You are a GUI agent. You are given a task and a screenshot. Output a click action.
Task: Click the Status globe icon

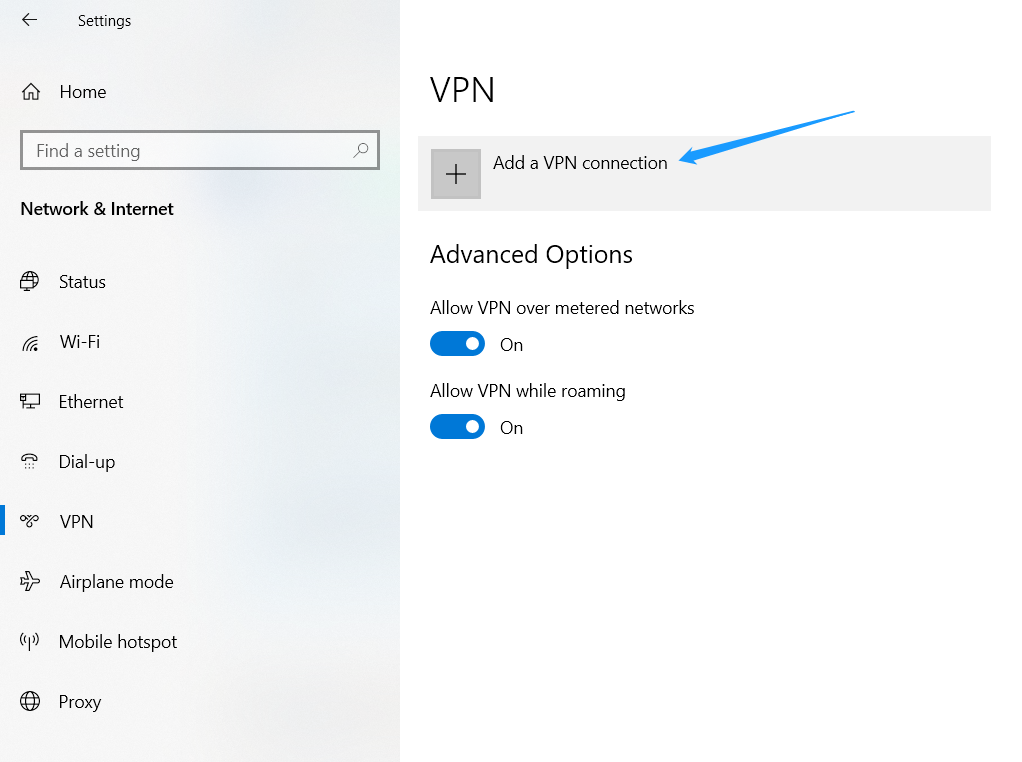point(29,282)
